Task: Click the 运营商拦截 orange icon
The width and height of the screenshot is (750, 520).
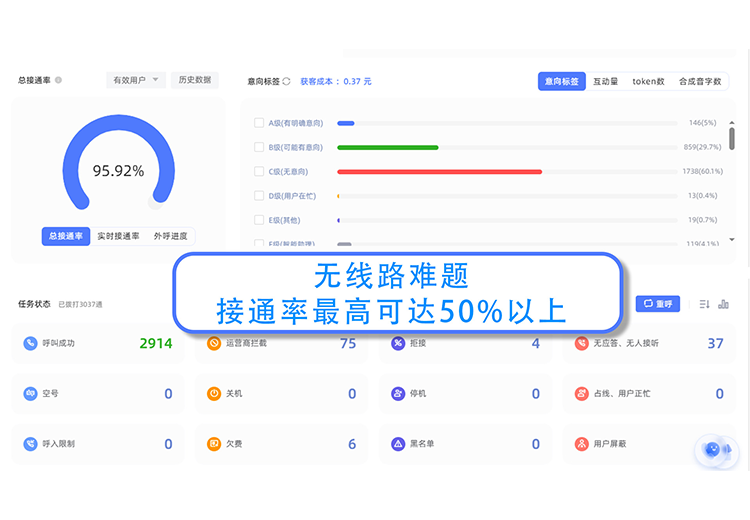Action: pyautogui.click(x=214, y=343)
